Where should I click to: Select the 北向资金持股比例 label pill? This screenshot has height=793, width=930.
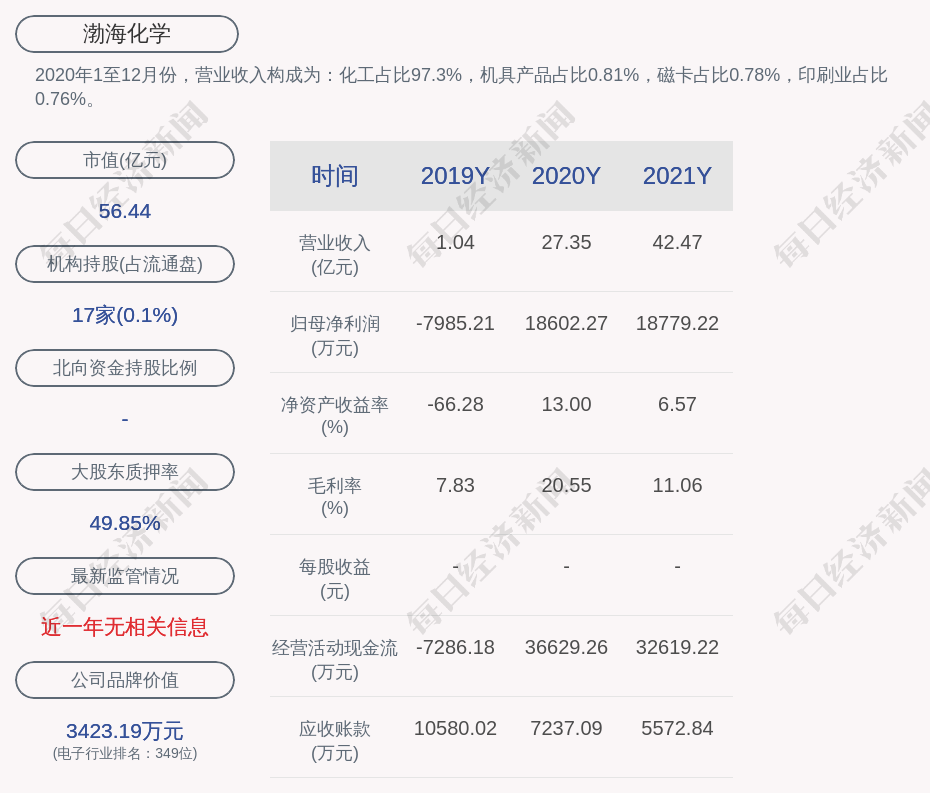125,368
